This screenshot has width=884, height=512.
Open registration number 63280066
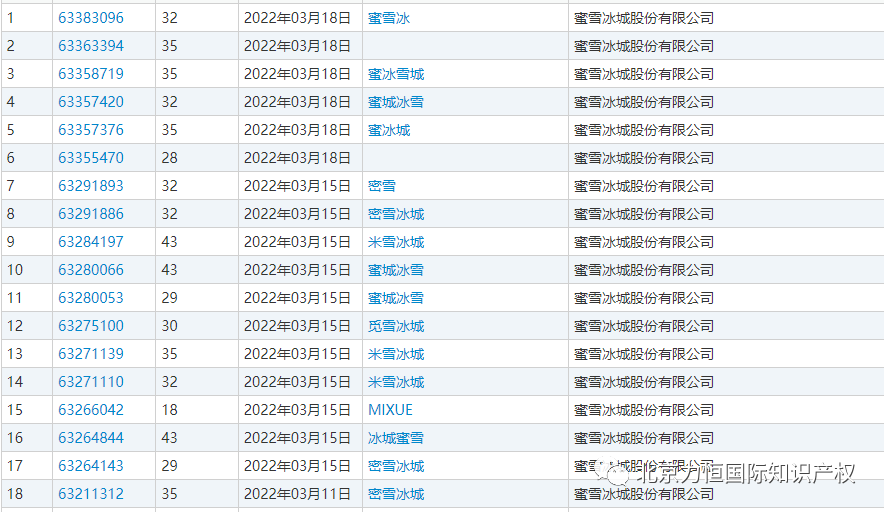[91, 270]
